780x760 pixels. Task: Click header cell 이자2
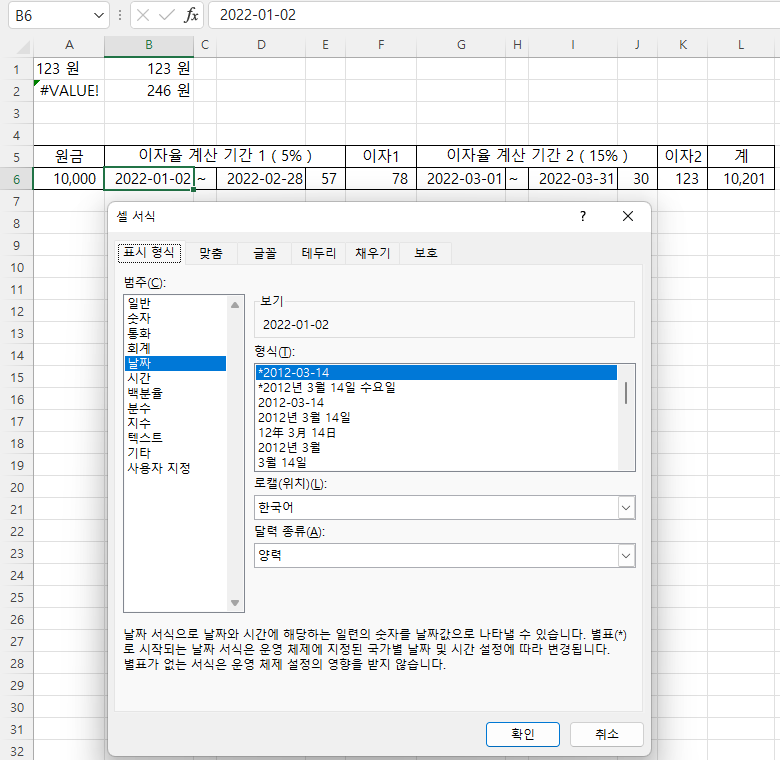click(x=682, y=156)
